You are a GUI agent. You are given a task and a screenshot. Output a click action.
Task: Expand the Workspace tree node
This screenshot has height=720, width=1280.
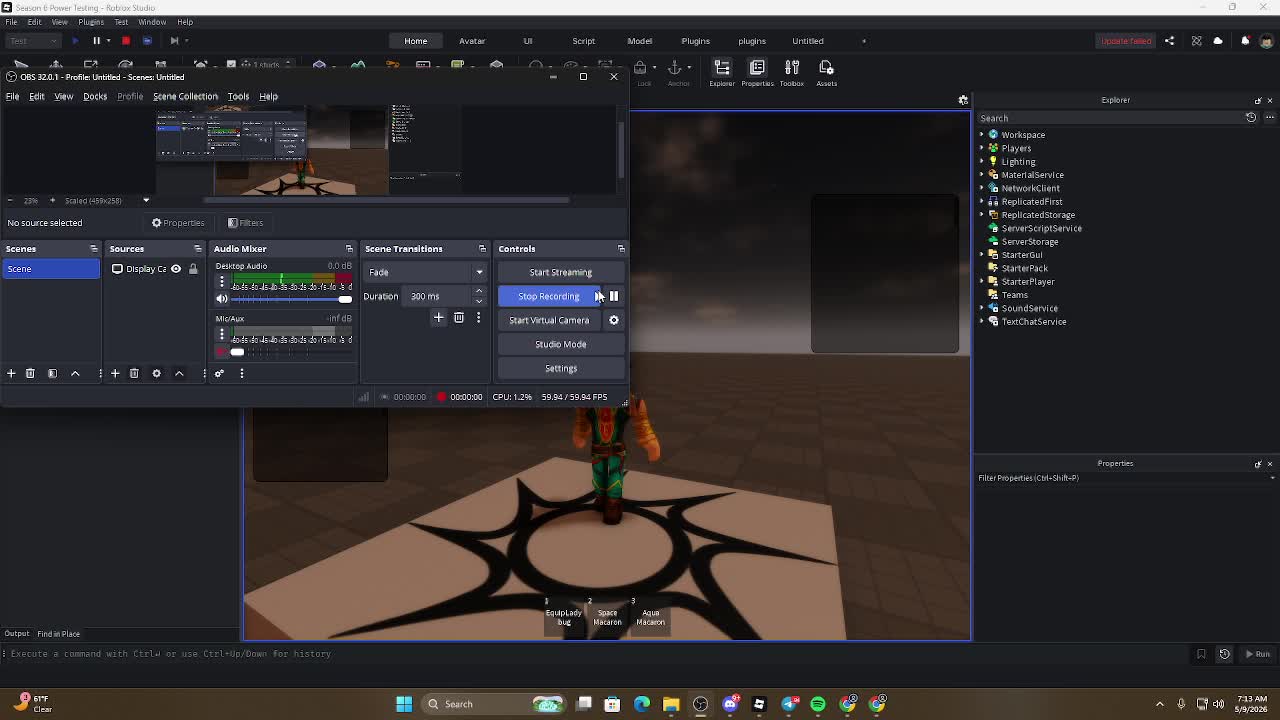(982, 135)
